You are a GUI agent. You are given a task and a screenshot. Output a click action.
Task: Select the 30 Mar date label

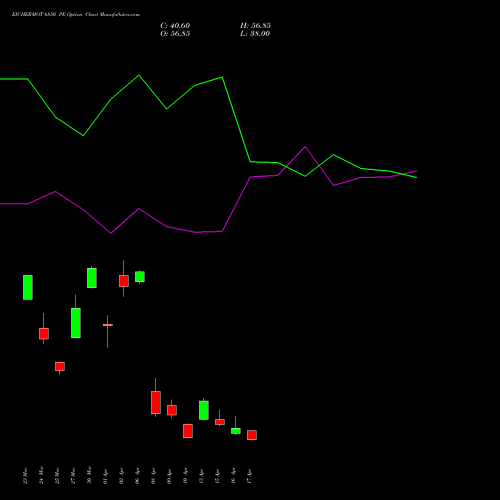[x=89, y=475]
